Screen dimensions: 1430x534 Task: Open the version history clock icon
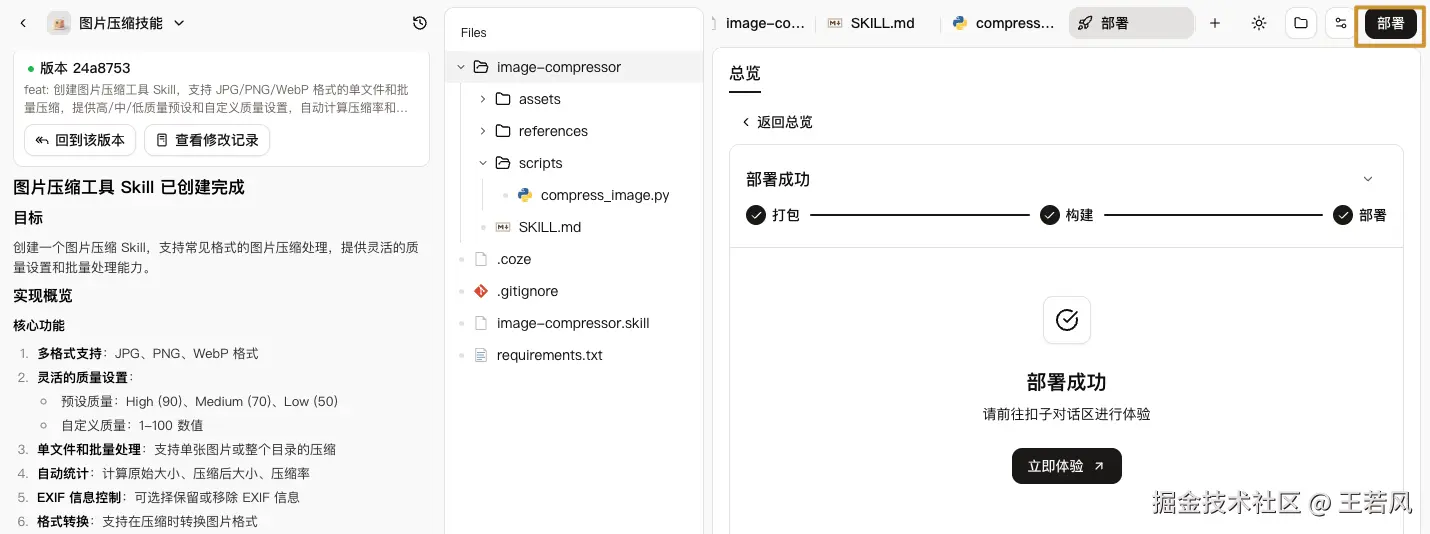420,23
